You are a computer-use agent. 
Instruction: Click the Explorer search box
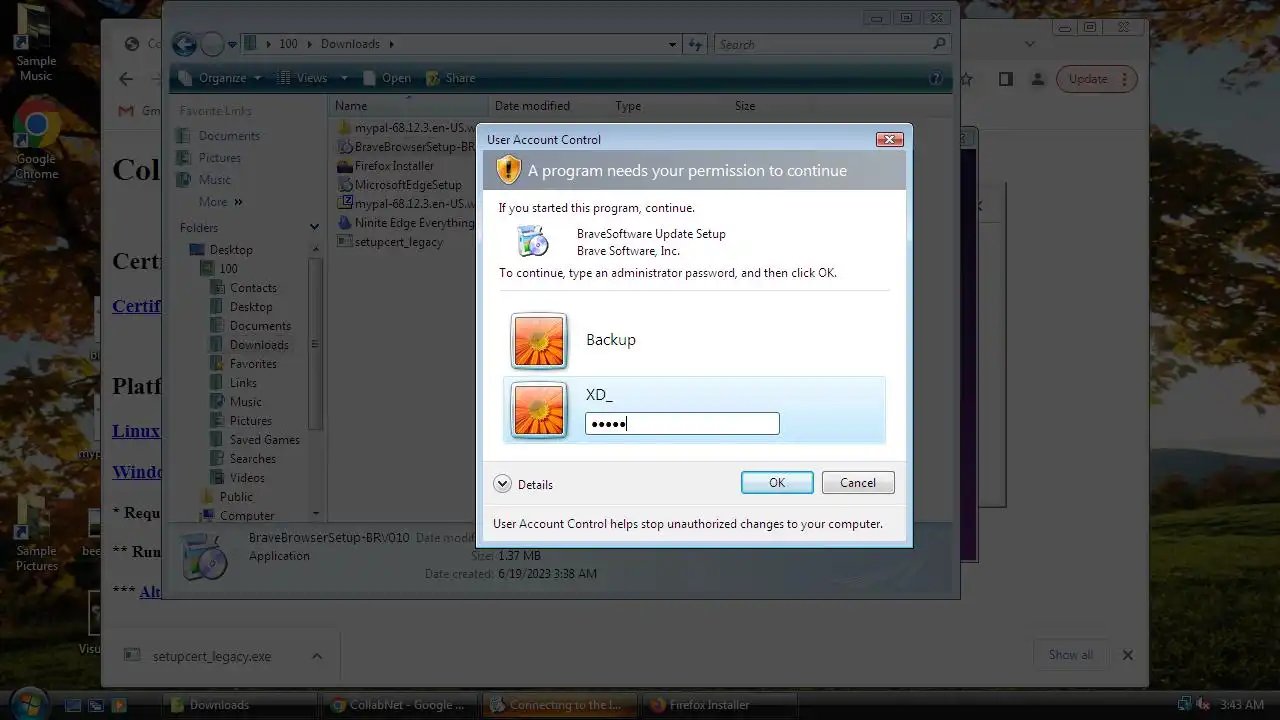click(x=831, y=44)
